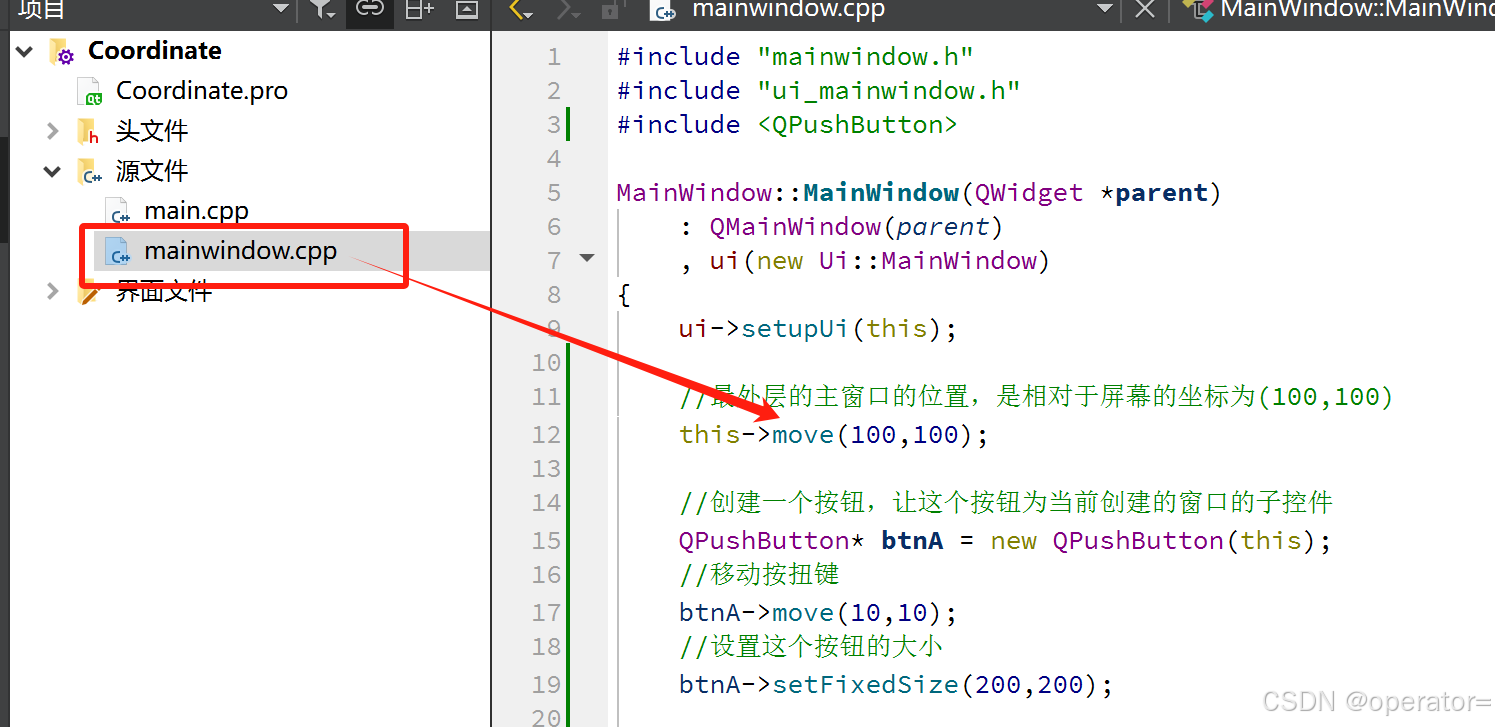Select the 界面文件 folder row
The image size is (1495, 727).
click(x=164, y=291)
